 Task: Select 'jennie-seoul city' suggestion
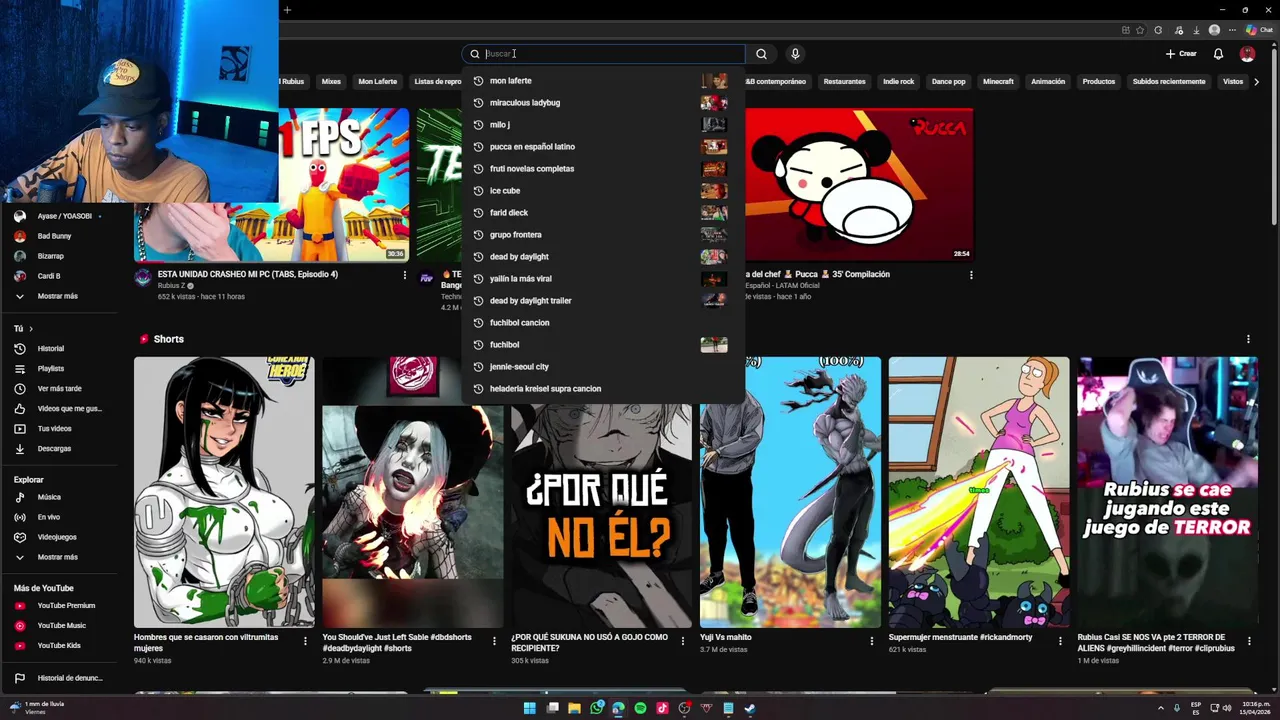pyautogui.click(x=603, y=367)
